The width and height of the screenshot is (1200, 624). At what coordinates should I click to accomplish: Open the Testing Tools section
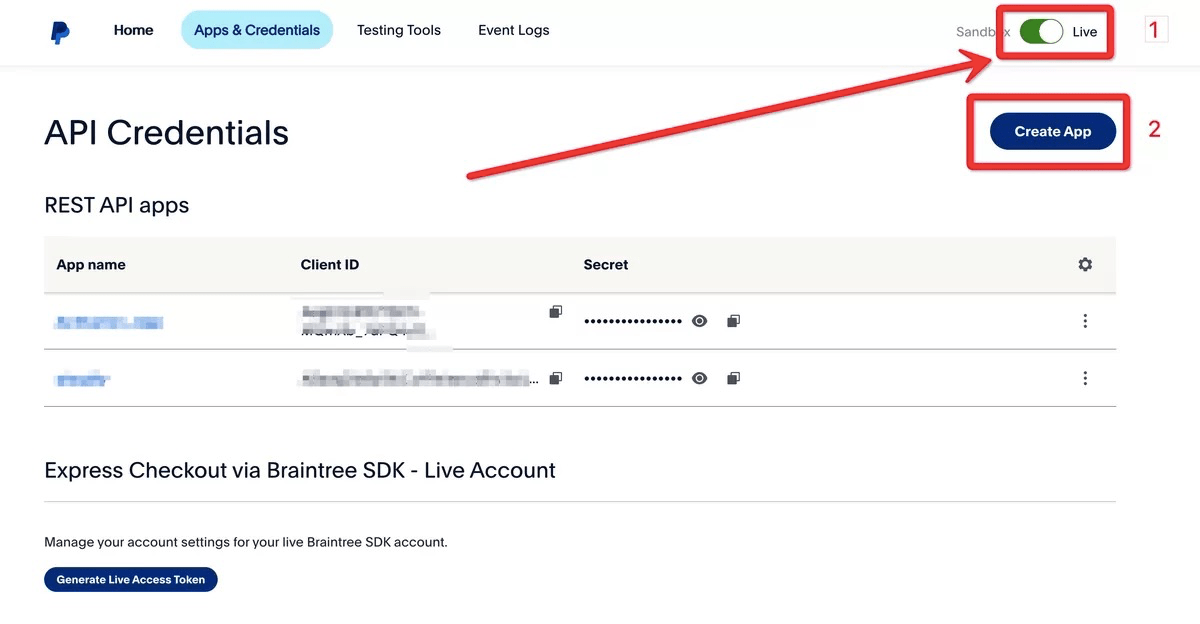(399, 30)
